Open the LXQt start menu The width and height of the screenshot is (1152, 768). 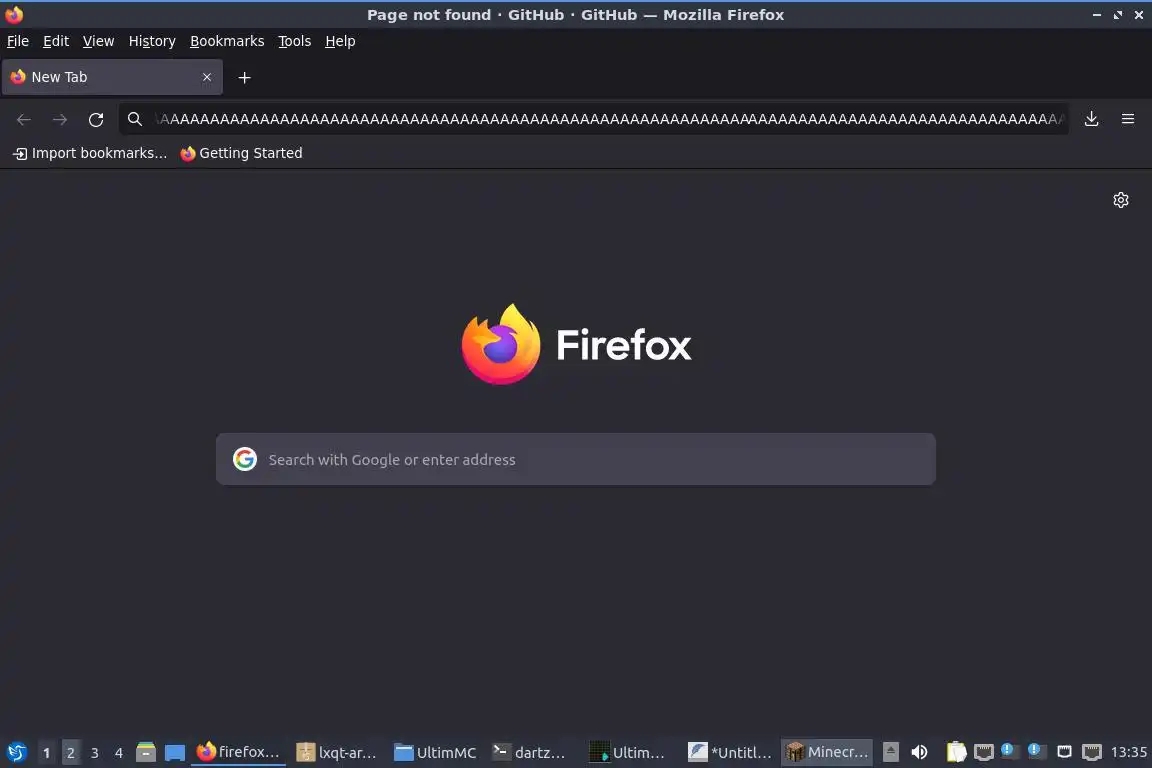17,753
